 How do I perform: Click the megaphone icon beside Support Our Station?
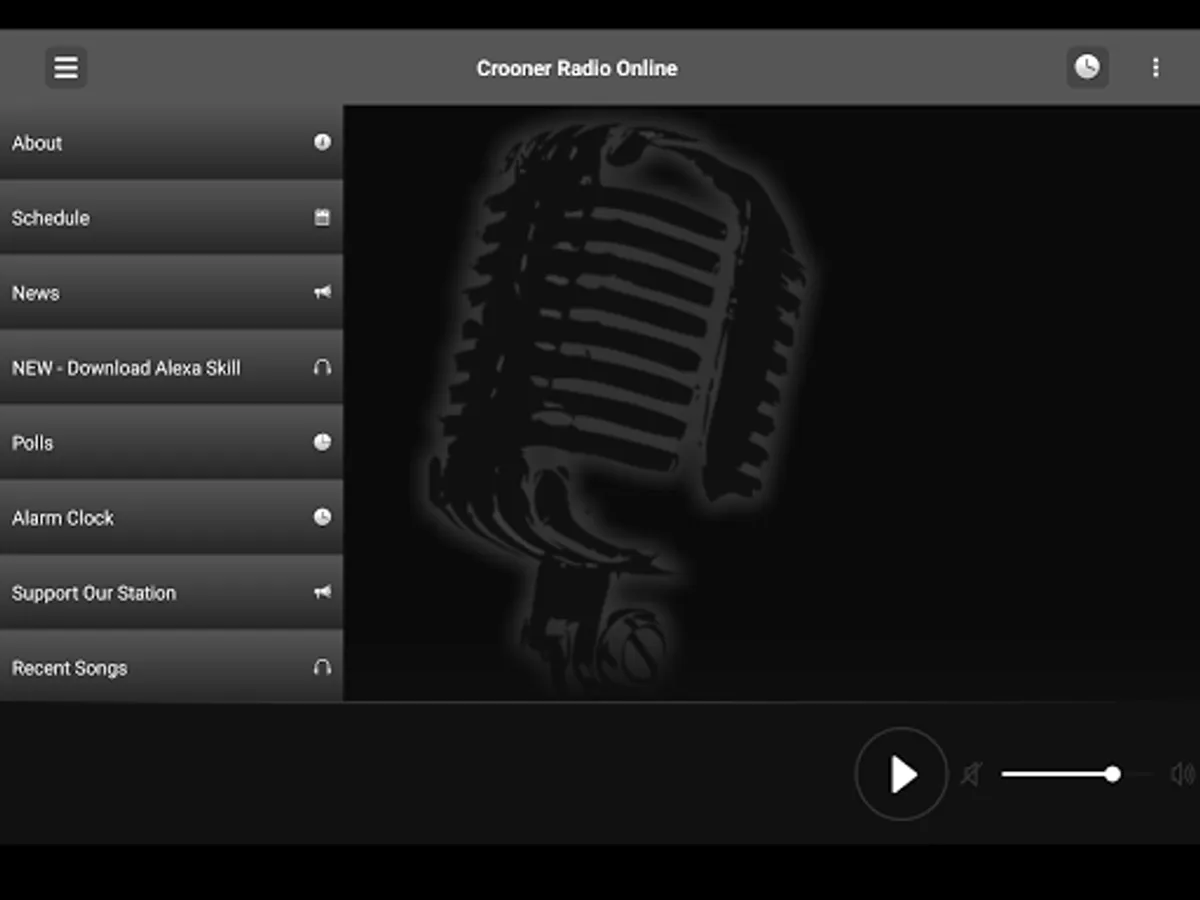pos(322,592)
